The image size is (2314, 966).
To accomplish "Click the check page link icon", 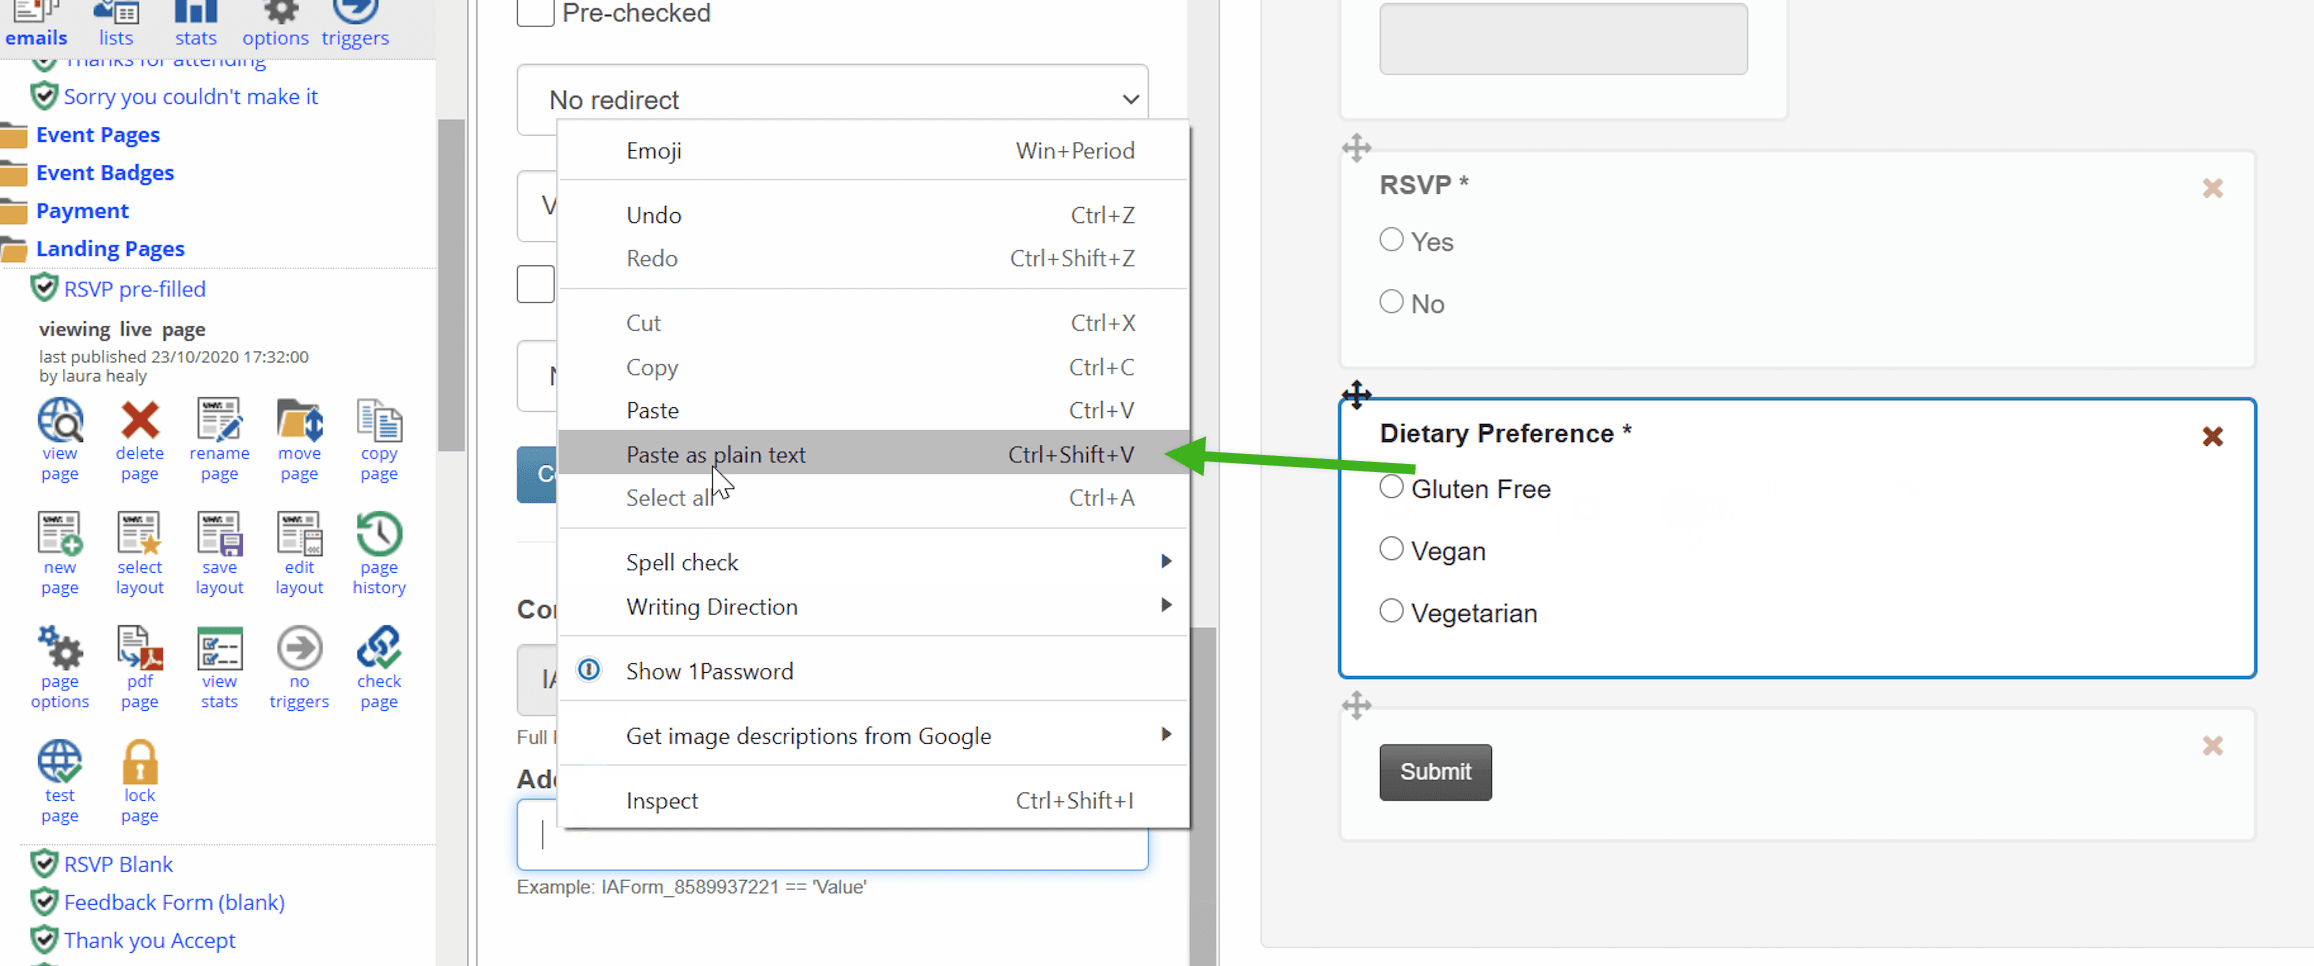I will (379, 648).
